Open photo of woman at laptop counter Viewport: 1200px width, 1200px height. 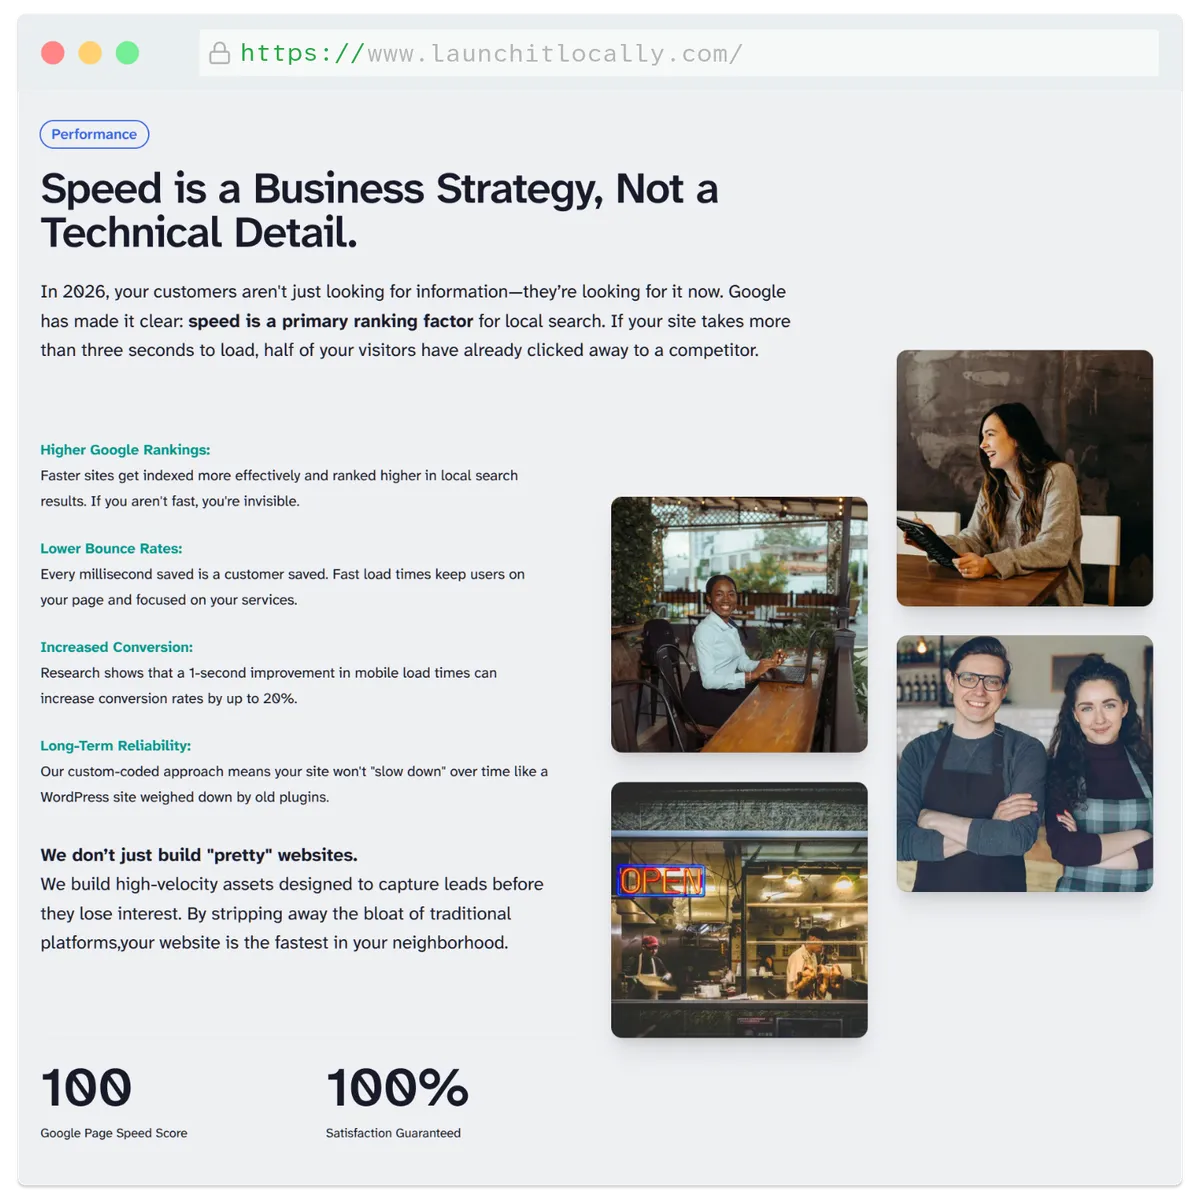click(739, 624)
